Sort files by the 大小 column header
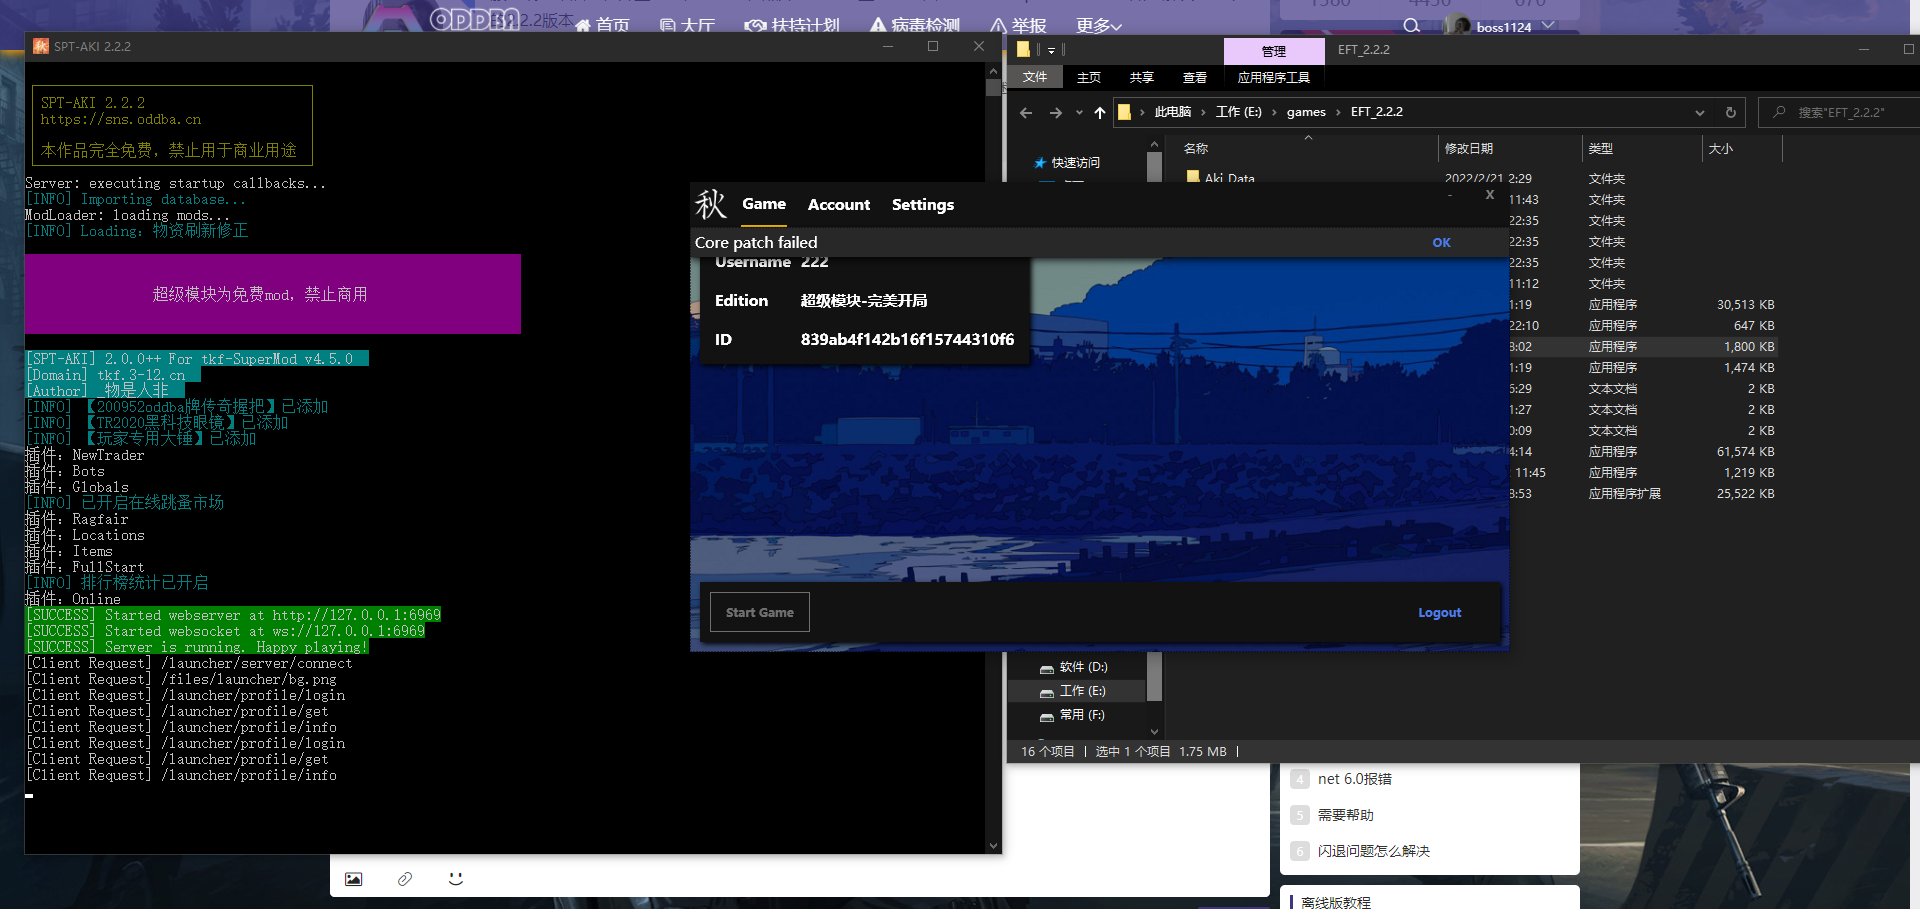1920x909 pixels. click(1721, 149)
